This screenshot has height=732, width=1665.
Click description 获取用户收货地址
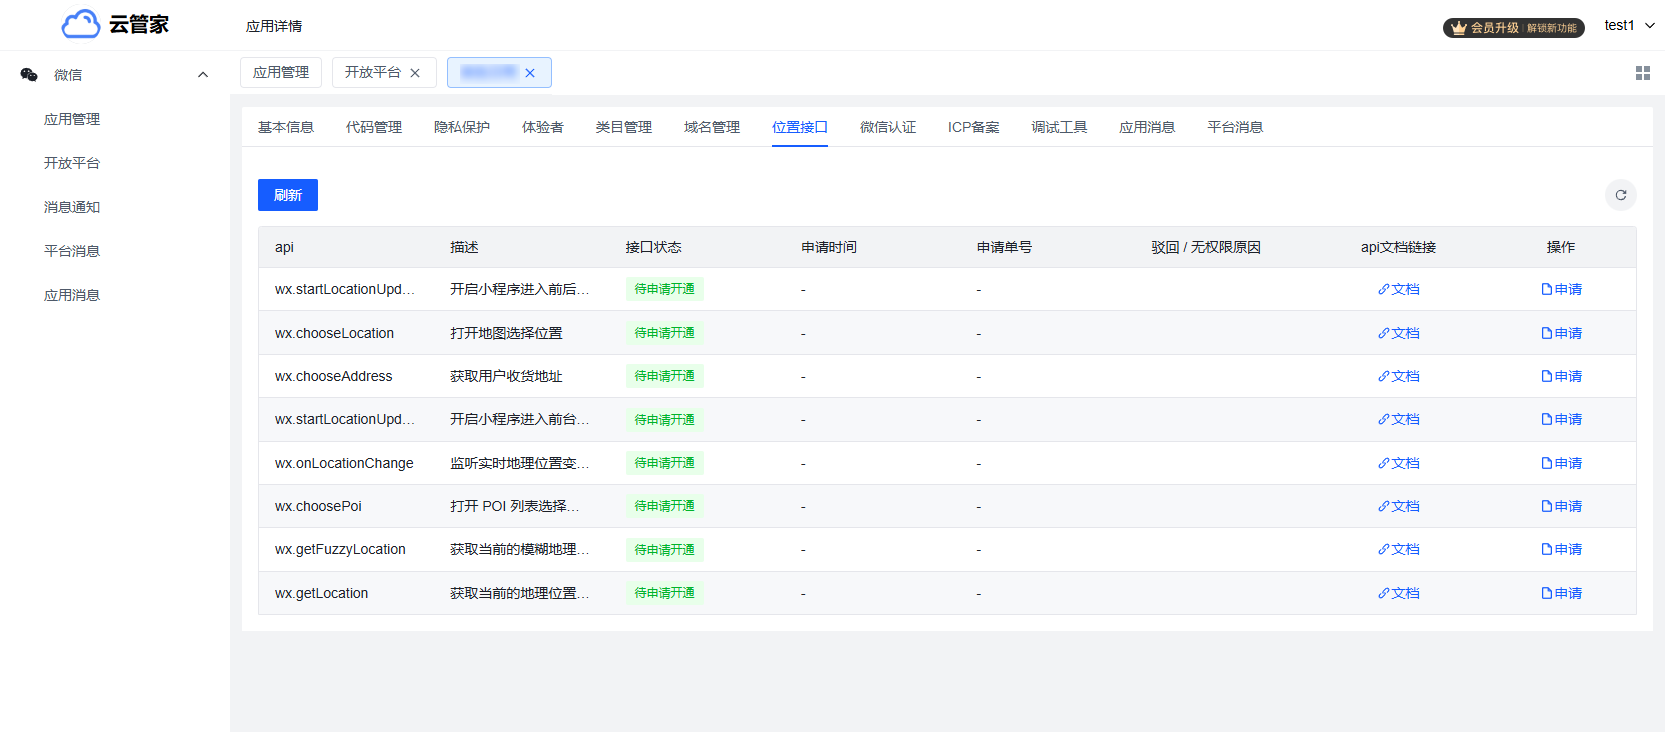point(506,376)
